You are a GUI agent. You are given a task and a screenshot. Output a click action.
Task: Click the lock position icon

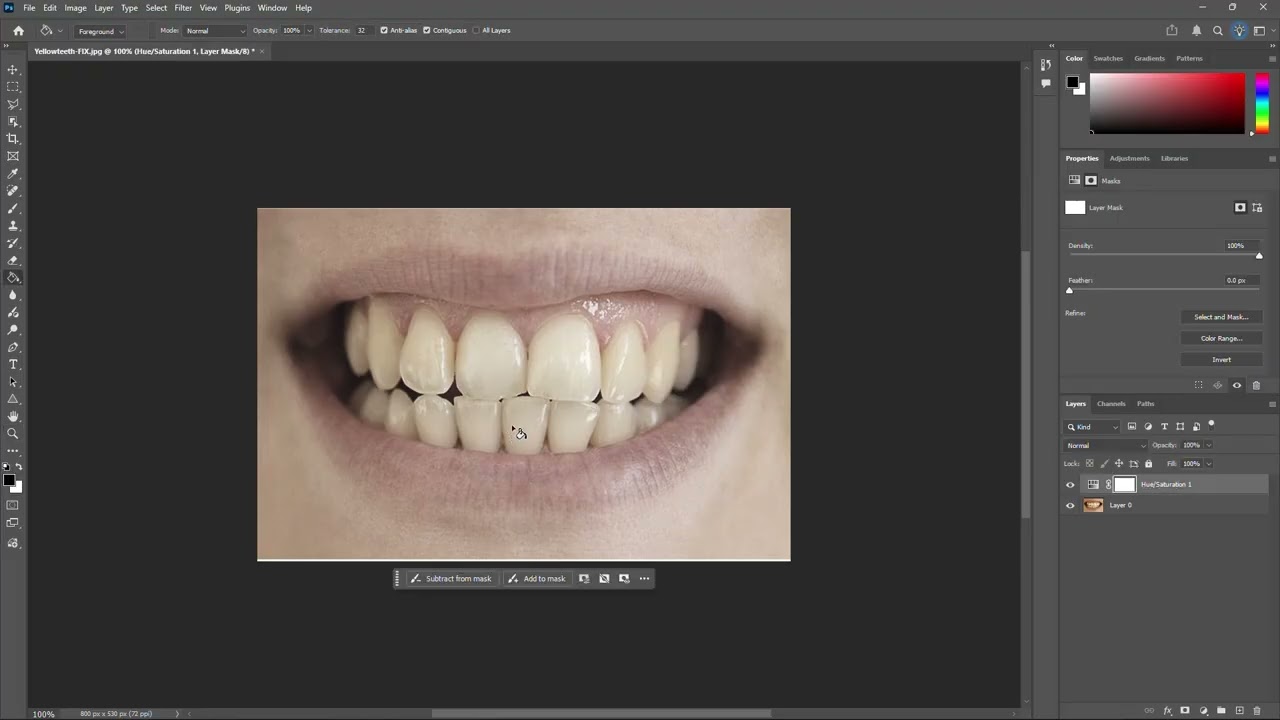coord(1119,463)
